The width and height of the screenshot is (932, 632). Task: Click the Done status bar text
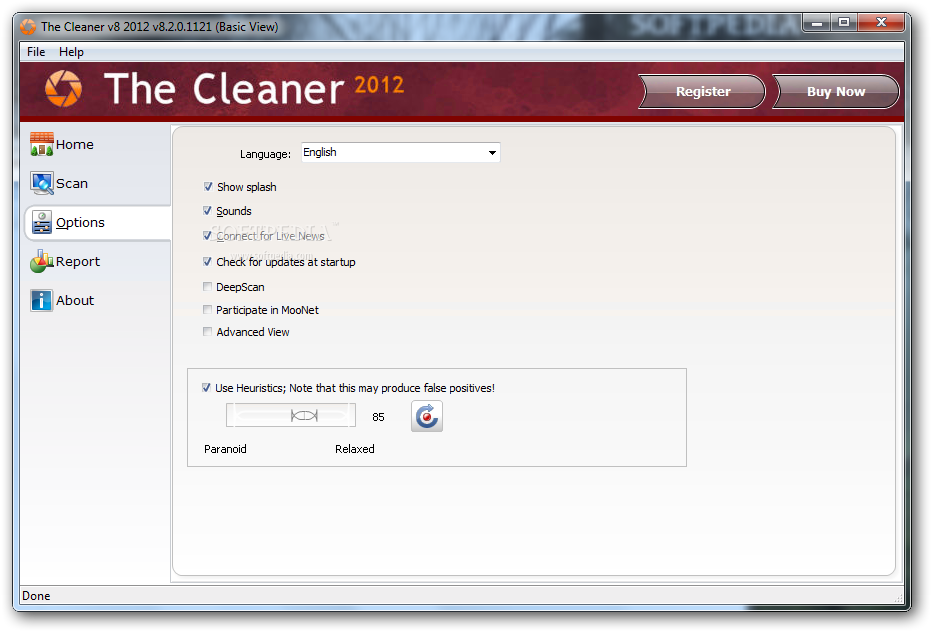36,596
